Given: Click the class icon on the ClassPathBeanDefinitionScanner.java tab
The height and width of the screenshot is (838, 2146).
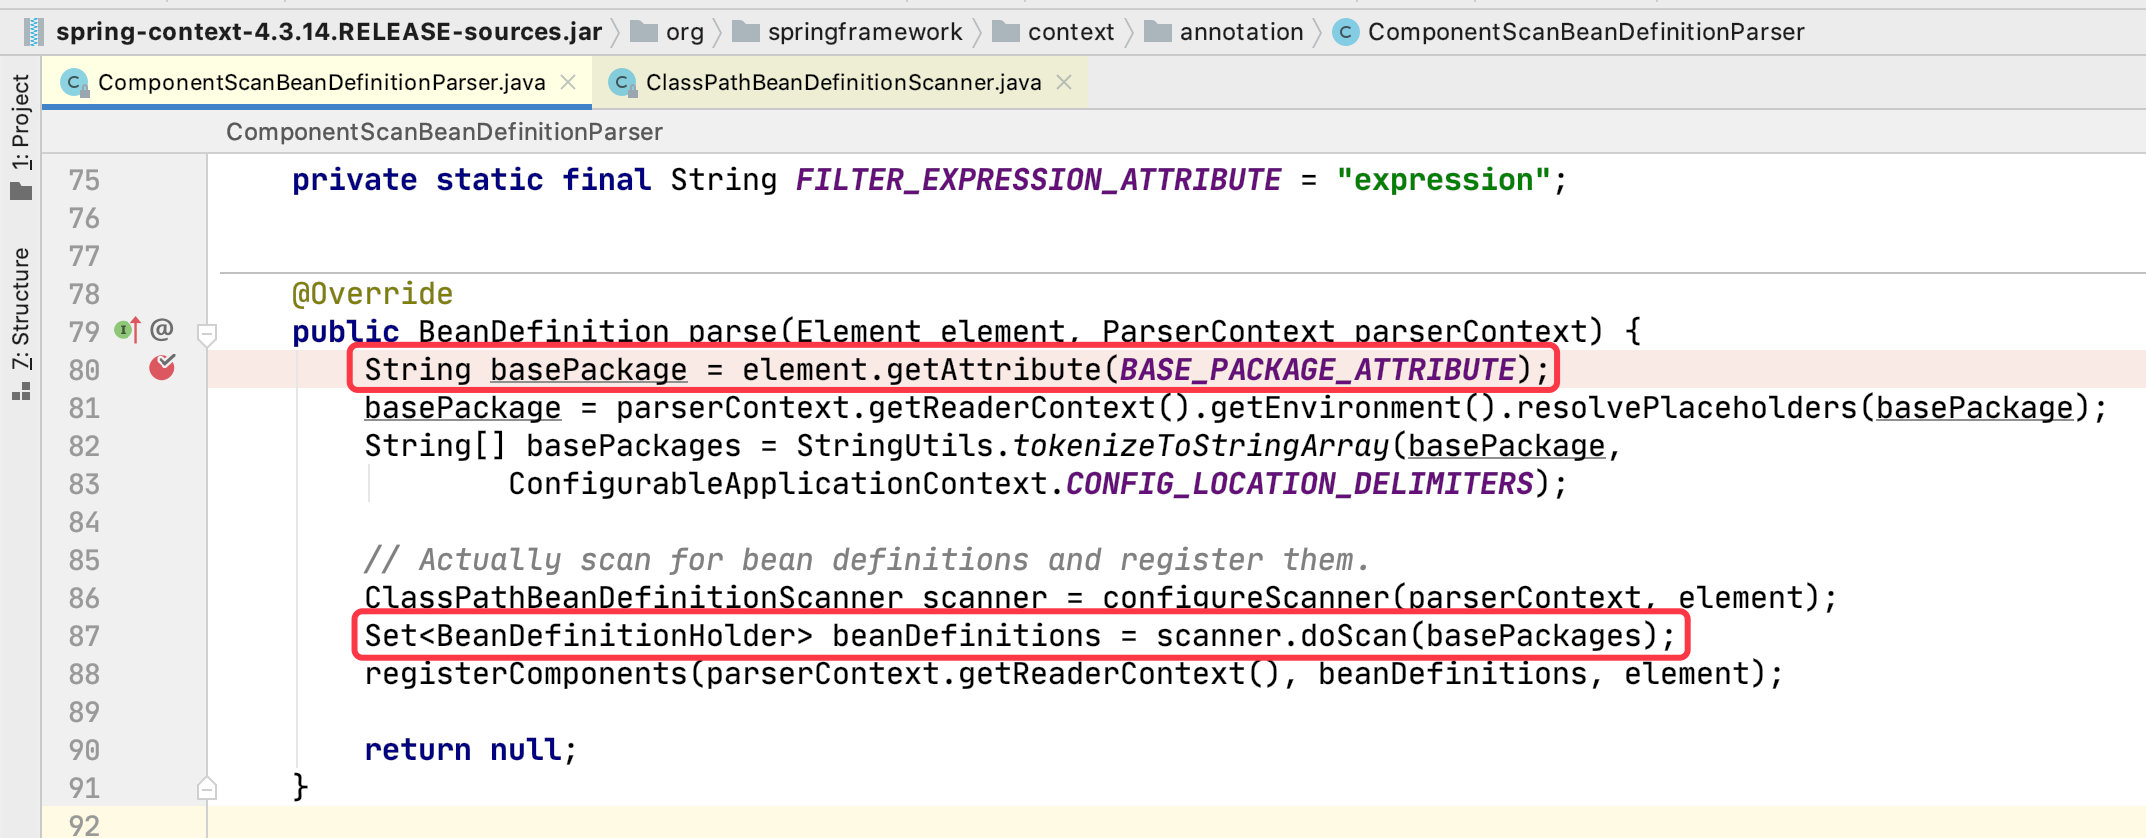Looking at the screenshot, I should [622, 82].
